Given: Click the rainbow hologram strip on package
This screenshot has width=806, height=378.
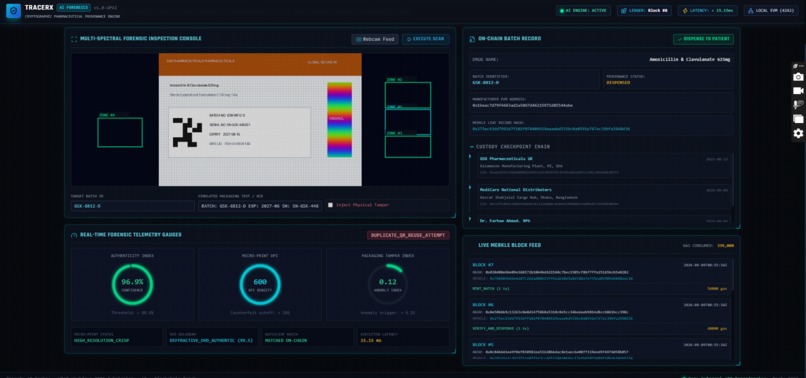Looking at the screenshot, I should [339, 119].
